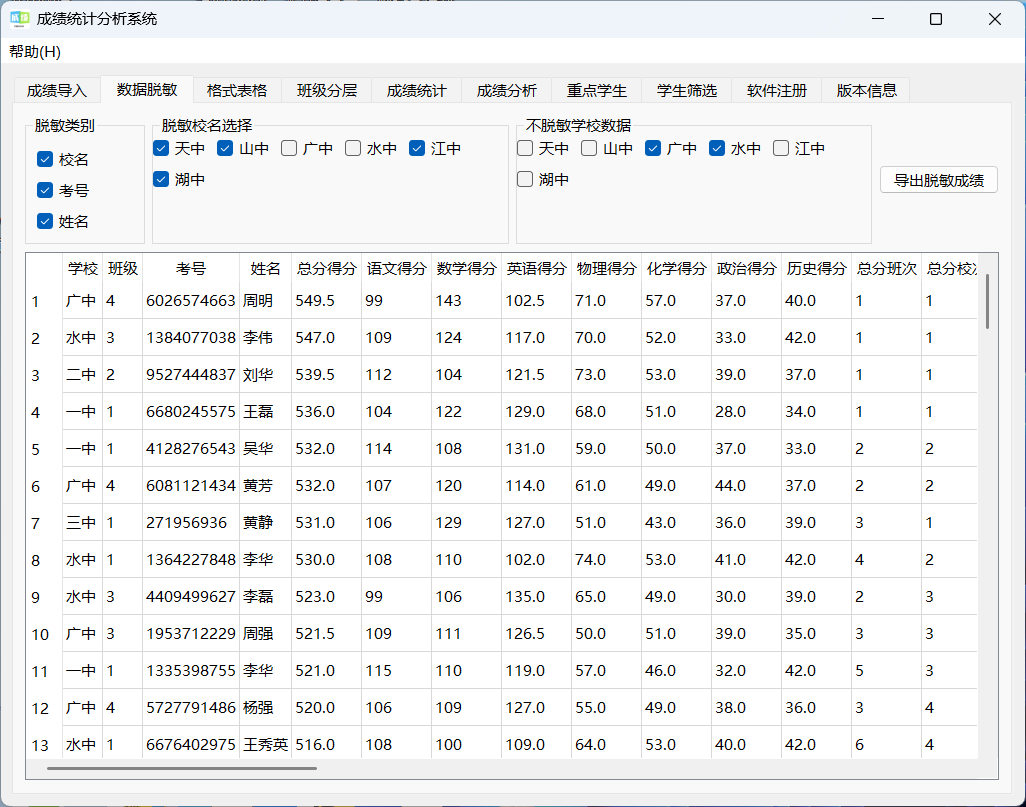Uncheck 广中 in 不脱敏学校数据 group
The image size is (1026, 807).
[652, 148]
